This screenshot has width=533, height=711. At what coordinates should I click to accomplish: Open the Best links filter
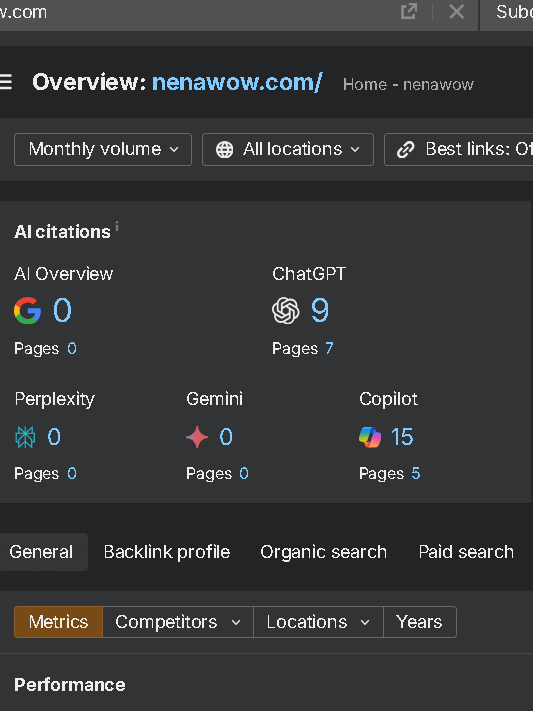(459, 149)
